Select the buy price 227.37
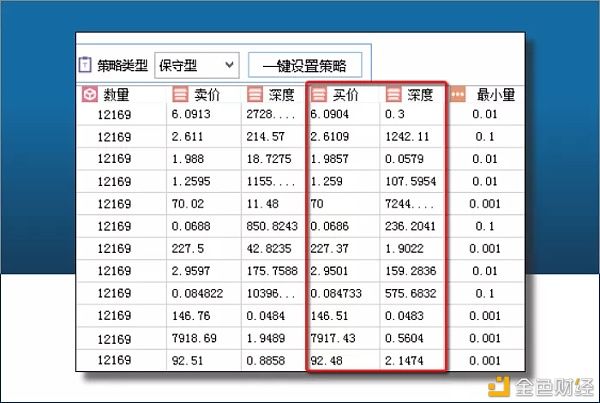Screen dimensions: 600x403 click(329, 248)
